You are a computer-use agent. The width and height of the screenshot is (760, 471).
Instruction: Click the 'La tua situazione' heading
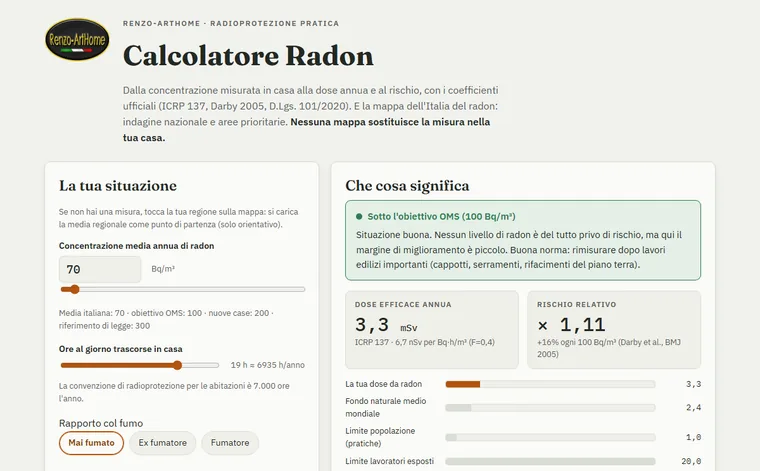click(118, 186)
